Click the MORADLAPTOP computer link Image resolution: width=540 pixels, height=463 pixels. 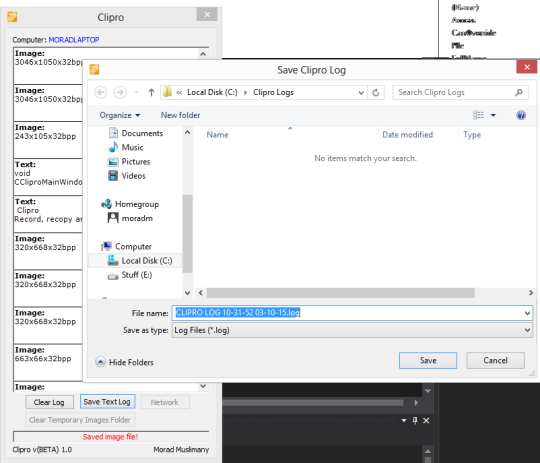[x=74, y=40]
